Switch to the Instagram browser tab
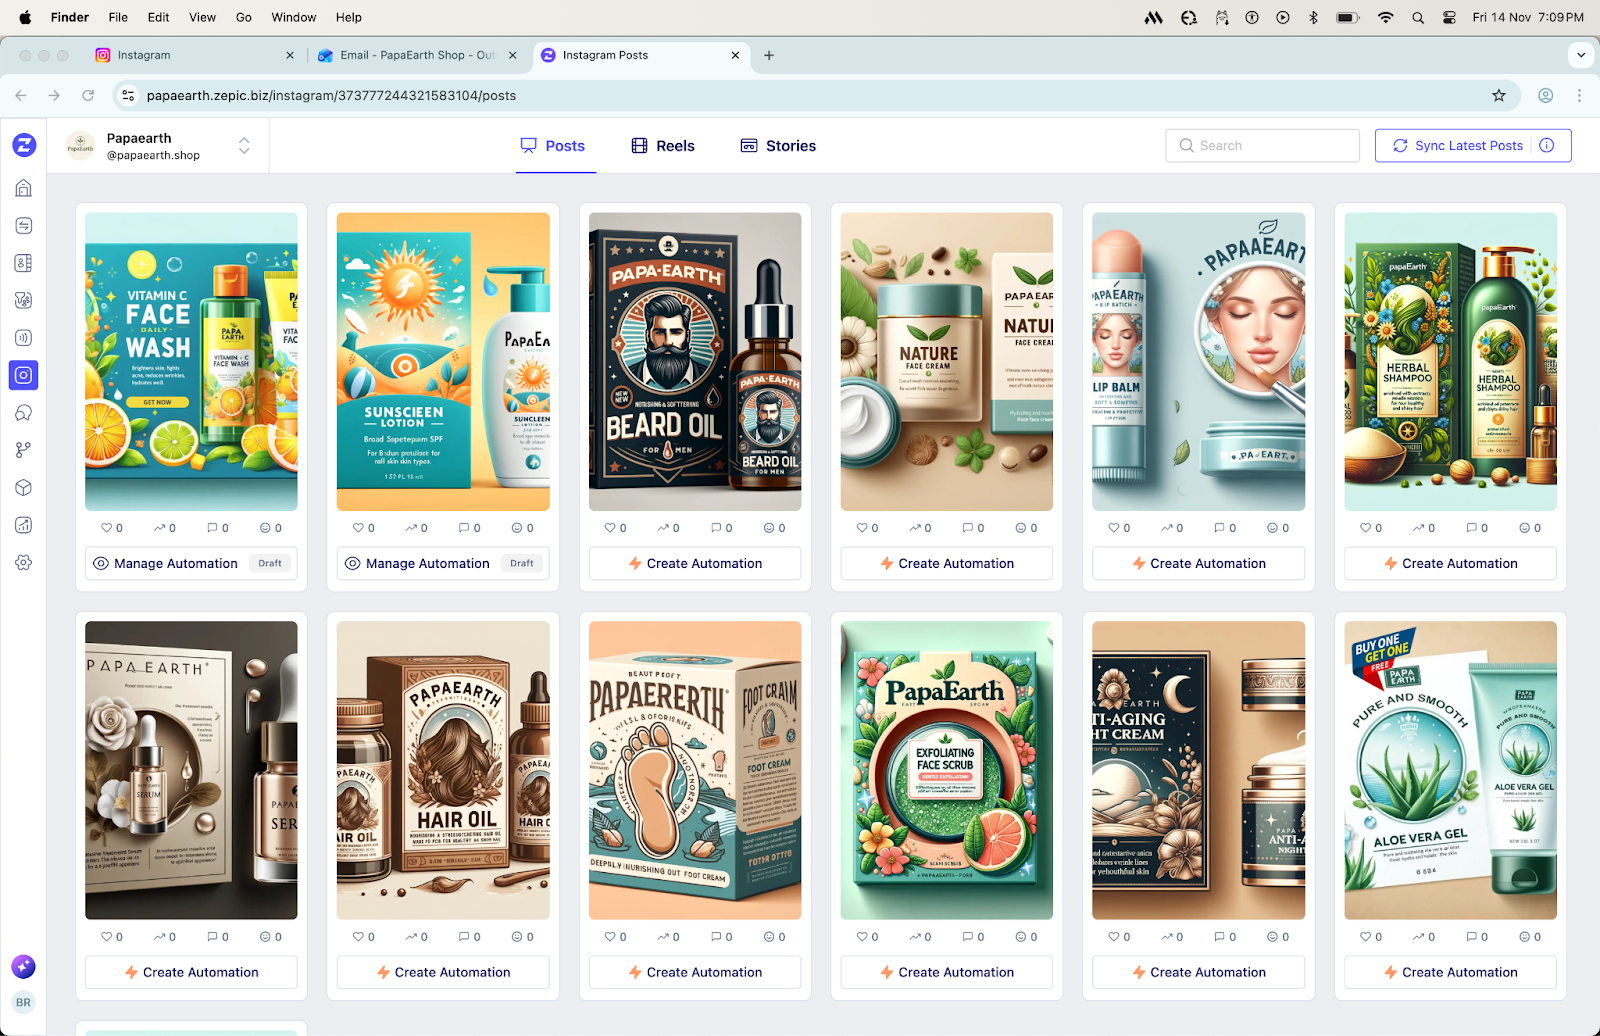The image size is (1600, 1036). click(194, 55)
